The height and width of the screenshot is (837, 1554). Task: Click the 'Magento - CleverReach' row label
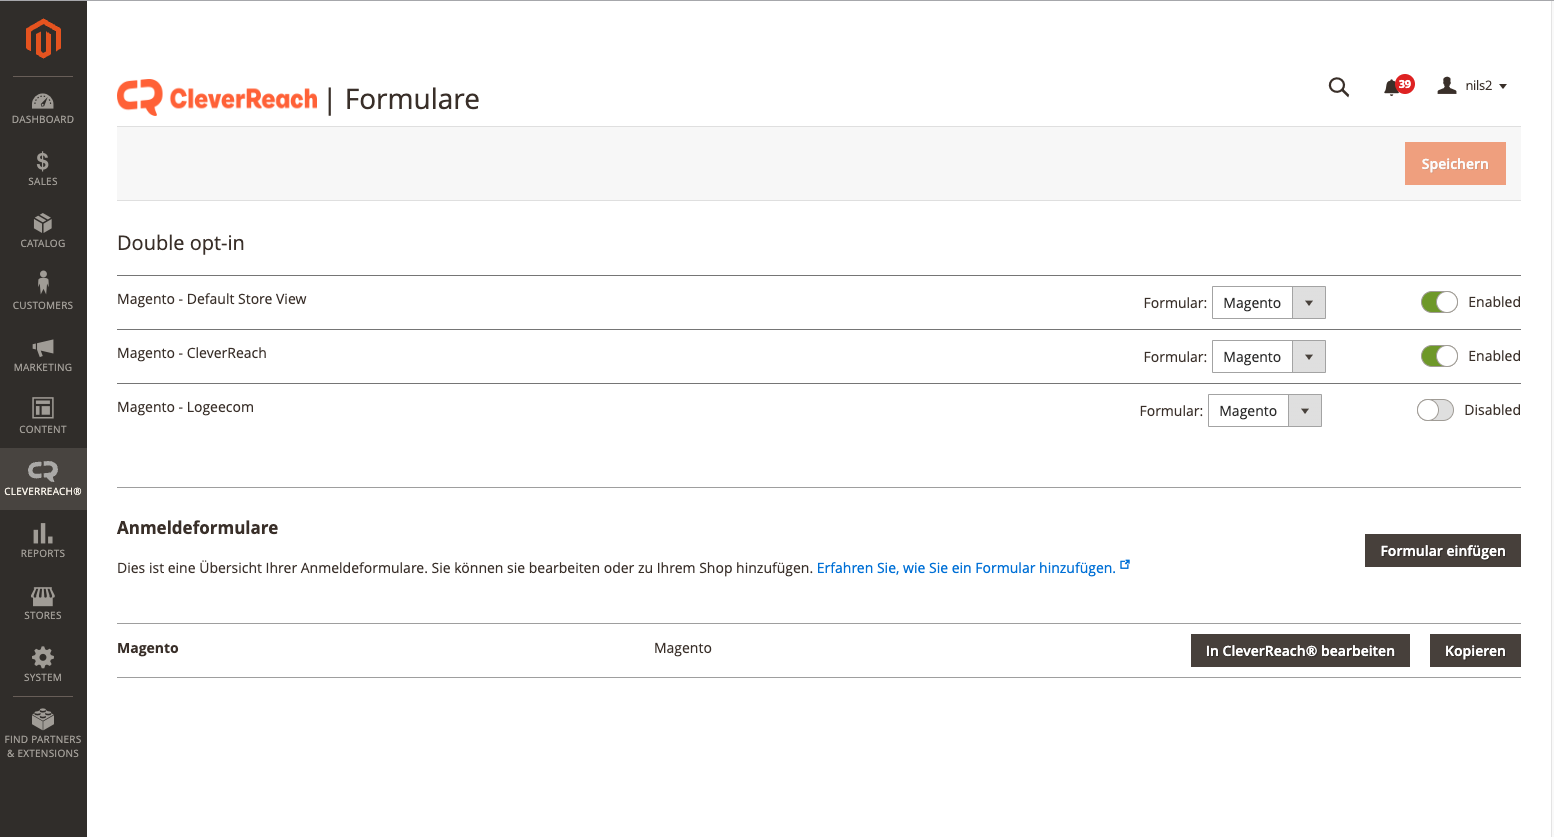(x=192, y=353)
